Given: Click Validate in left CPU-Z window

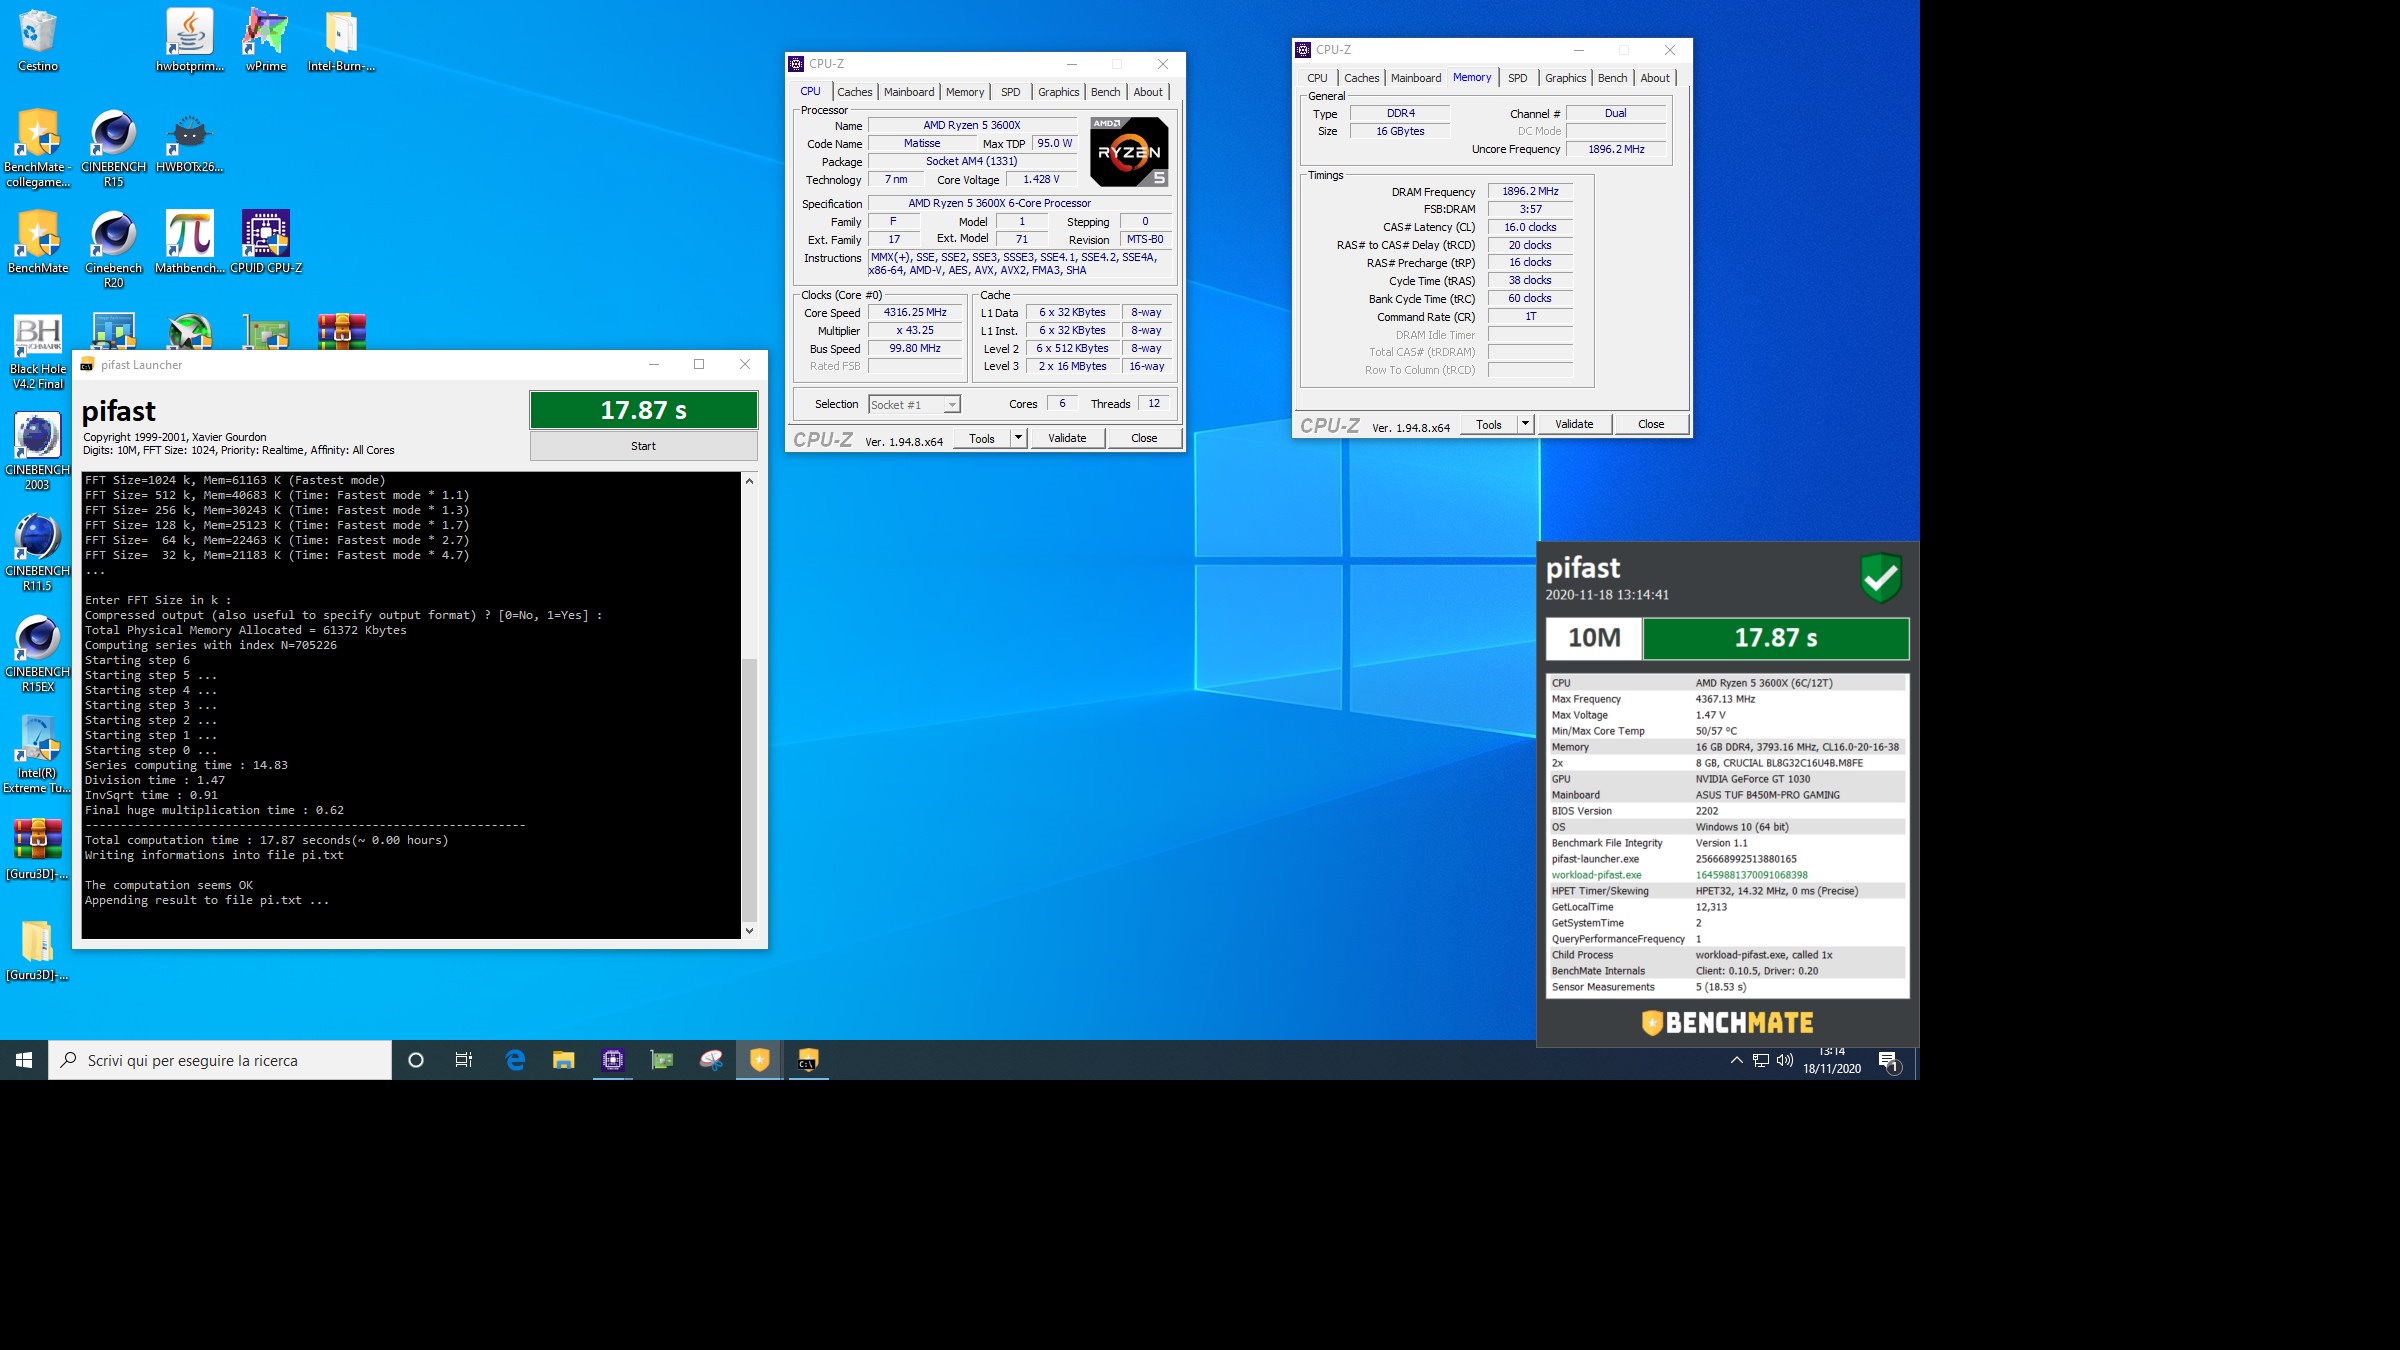Looking at the screenshot, I should [x=1067, y=438].
